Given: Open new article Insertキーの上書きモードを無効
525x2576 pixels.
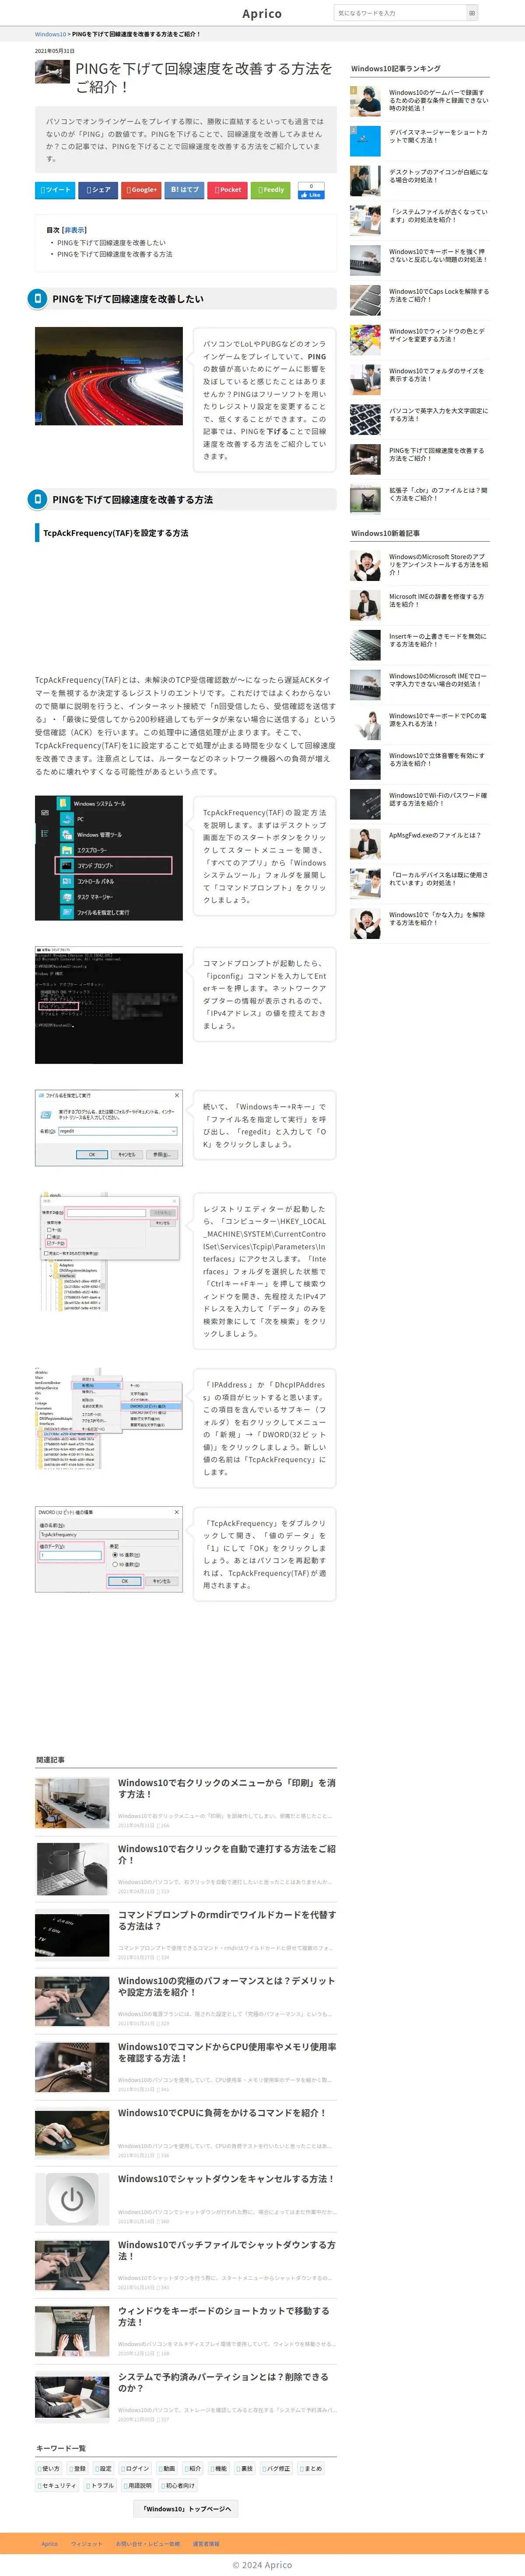Looking at the screenshot, I should (x=438, y=640).
